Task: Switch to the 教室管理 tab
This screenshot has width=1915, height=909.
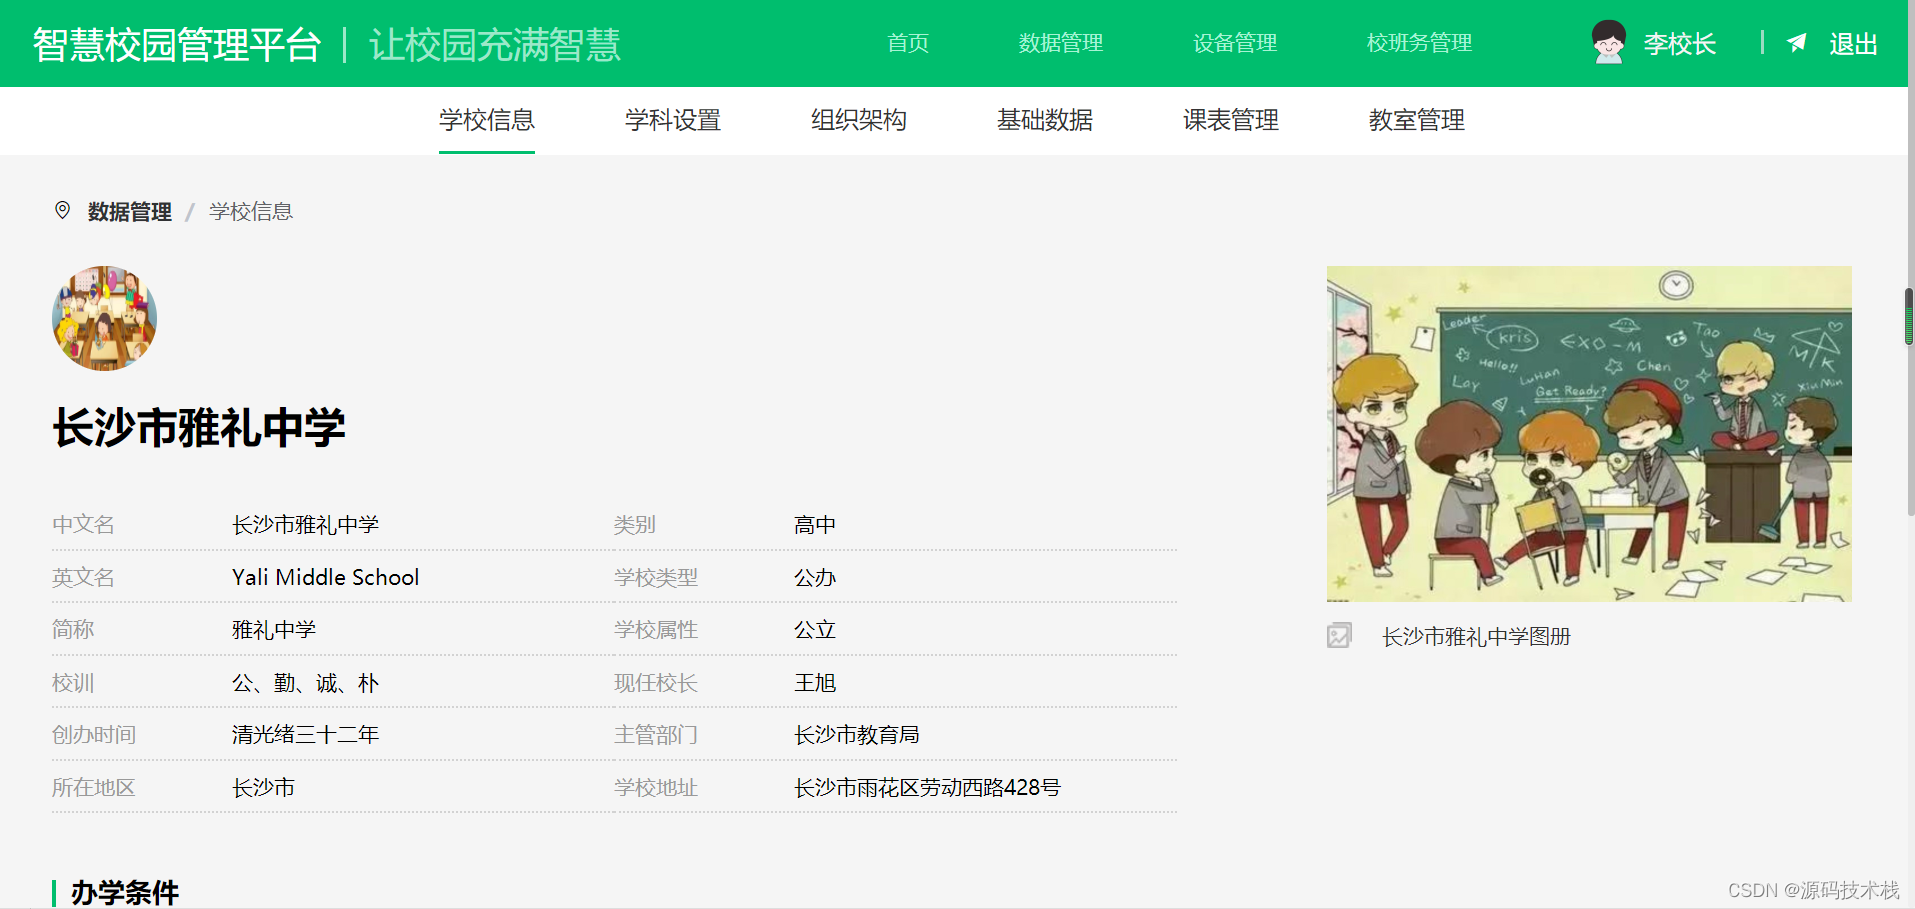Action: point(1417,120)
